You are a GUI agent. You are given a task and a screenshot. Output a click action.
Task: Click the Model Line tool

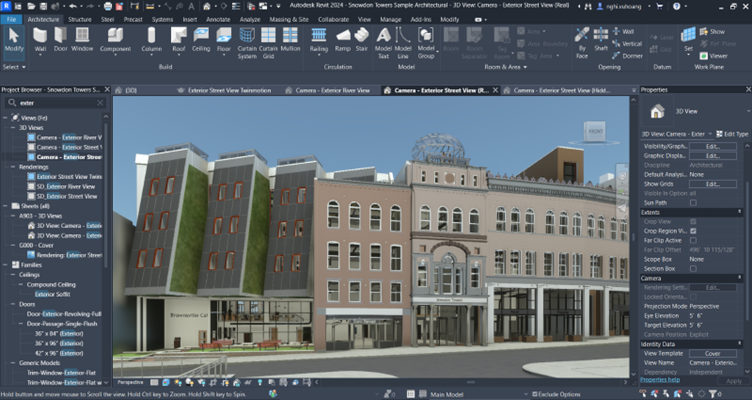click(403, 43)
